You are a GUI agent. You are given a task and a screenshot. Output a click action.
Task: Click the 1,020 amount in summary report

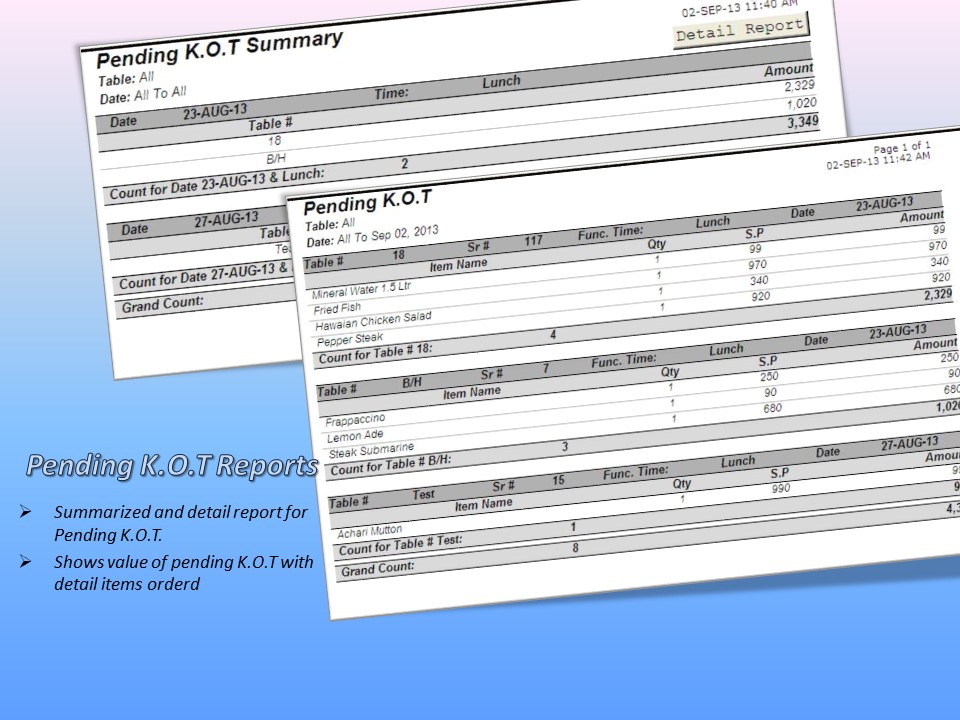point(801,103)
